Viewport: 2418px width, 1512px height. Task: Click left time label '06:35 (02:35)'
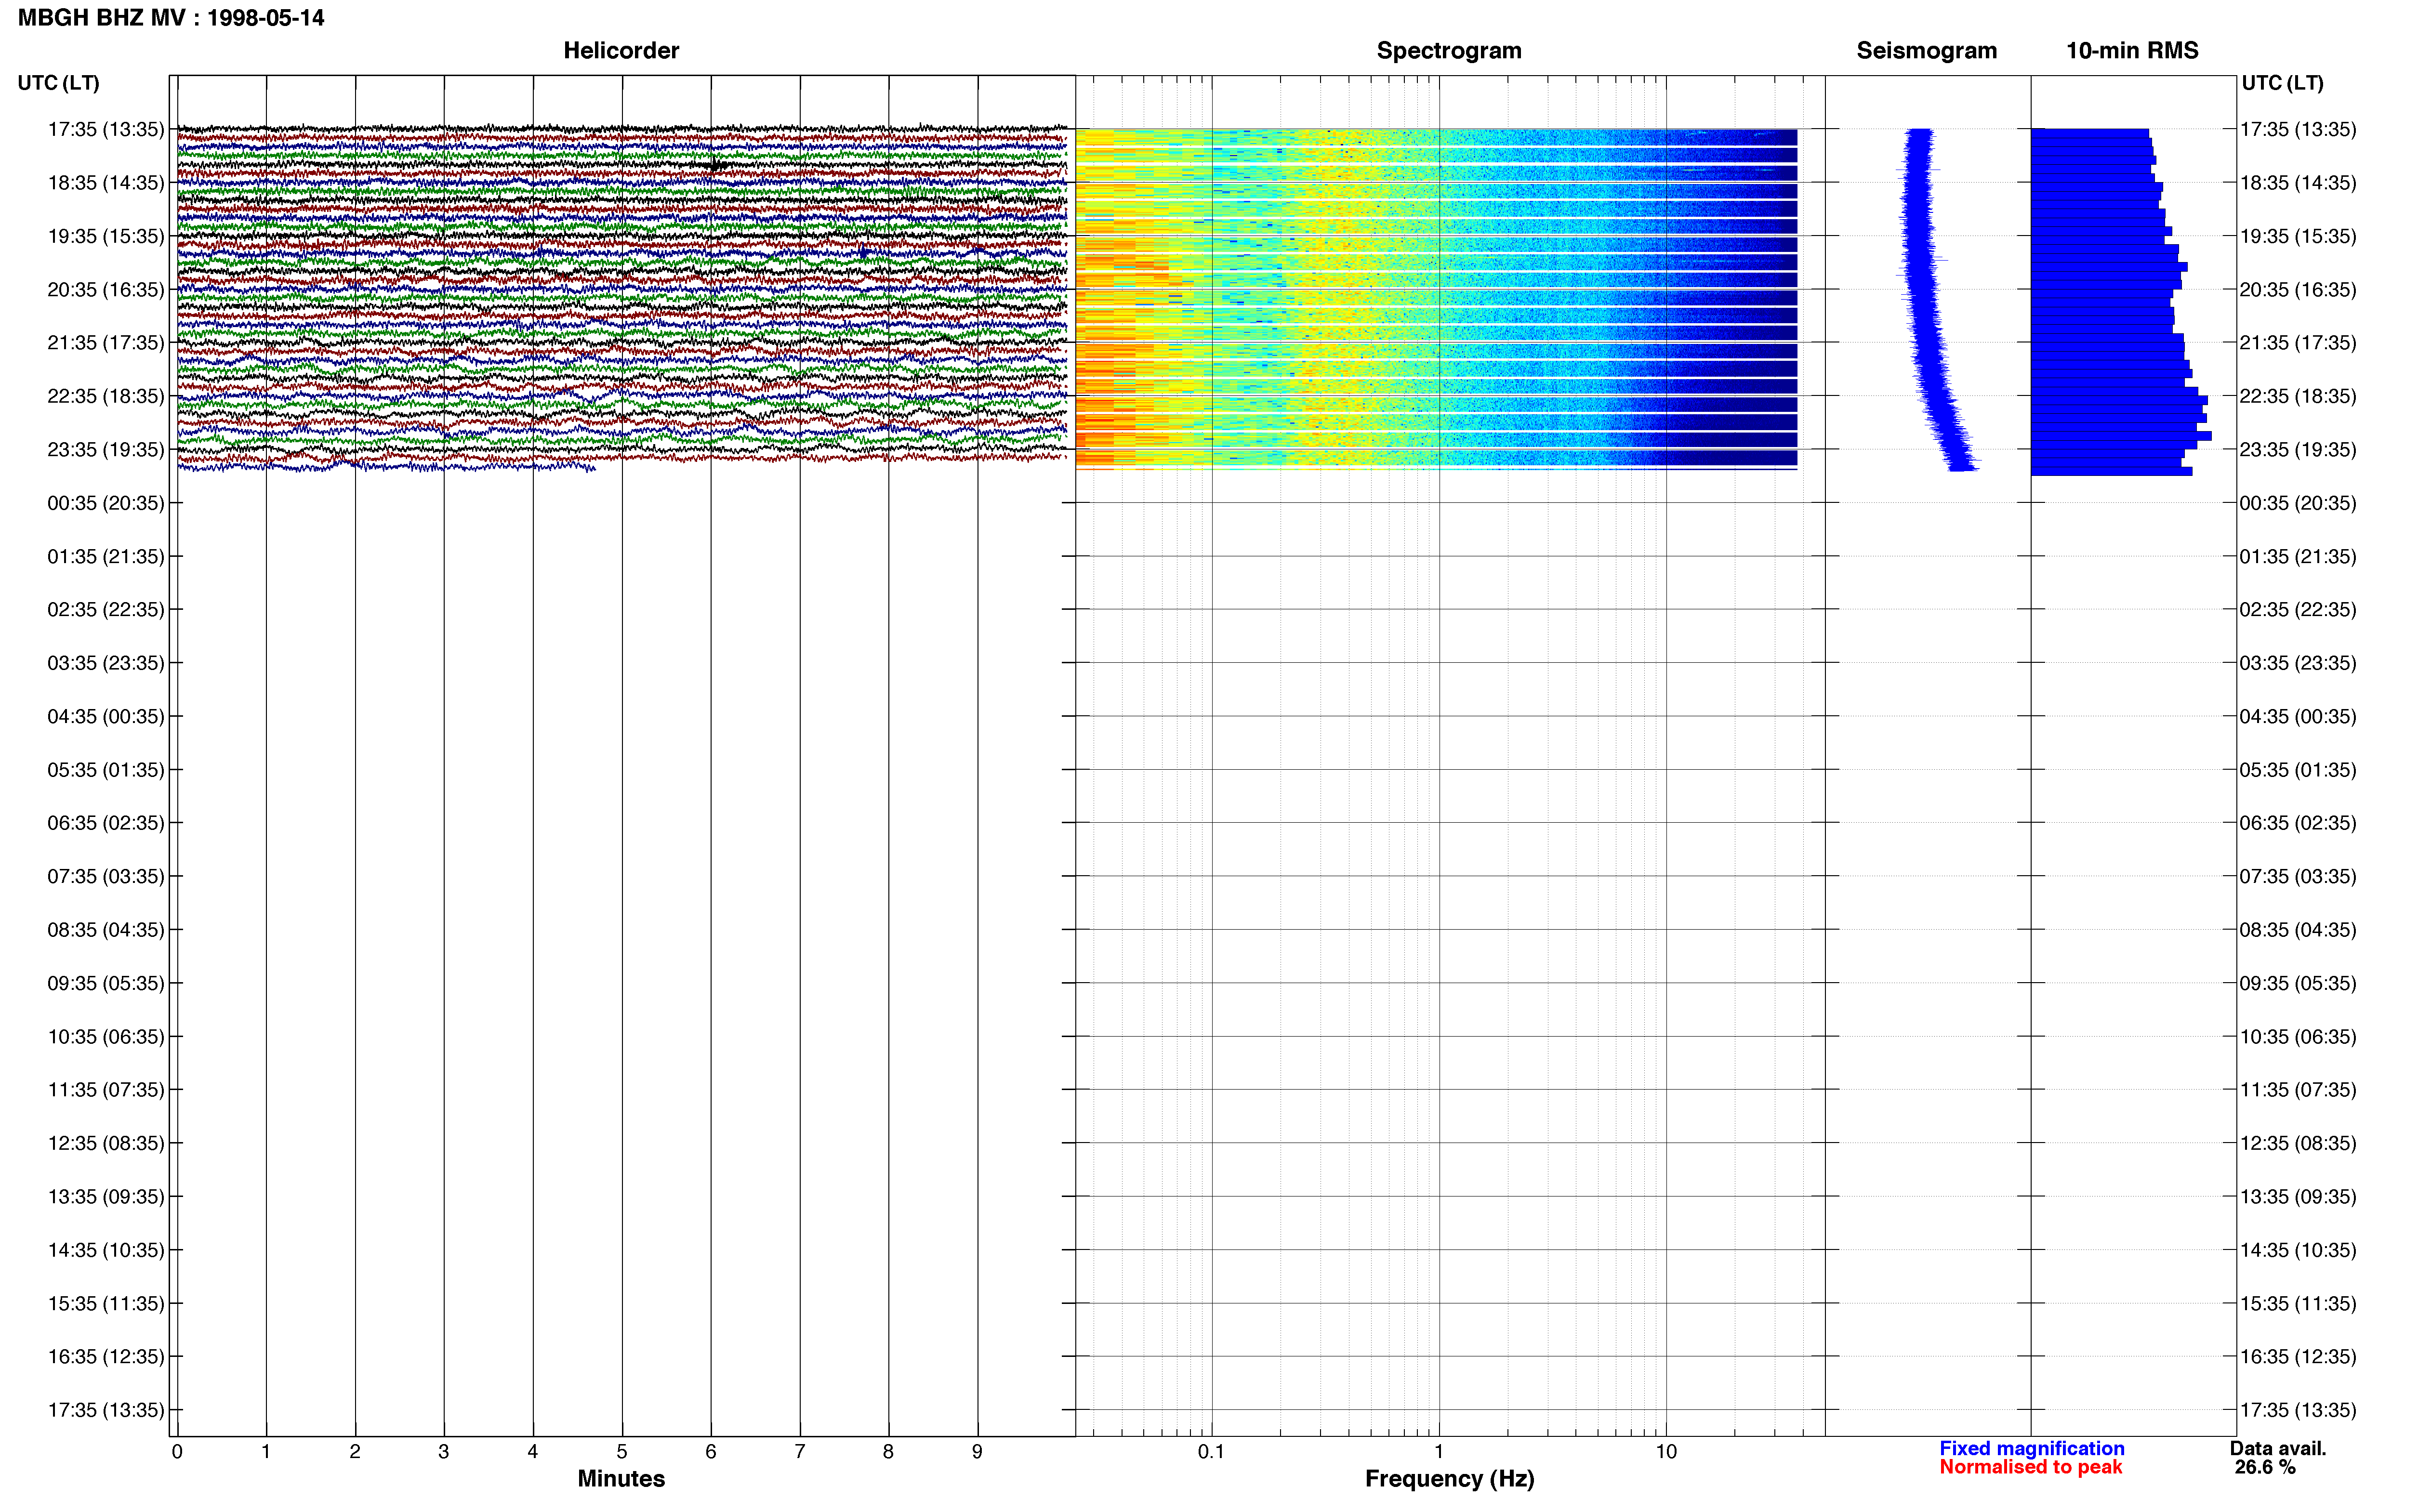106,823
